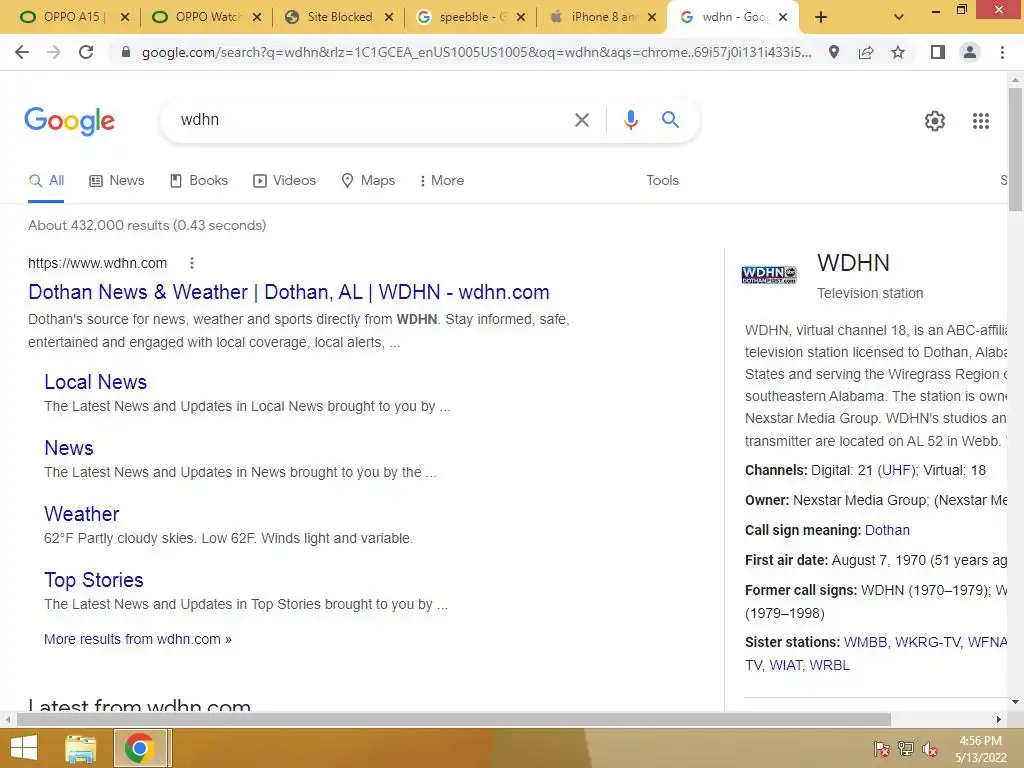The width and height of the screenshot is (1024, 768).
Task: Open WRBL sister station link
Action: [829, 665]
